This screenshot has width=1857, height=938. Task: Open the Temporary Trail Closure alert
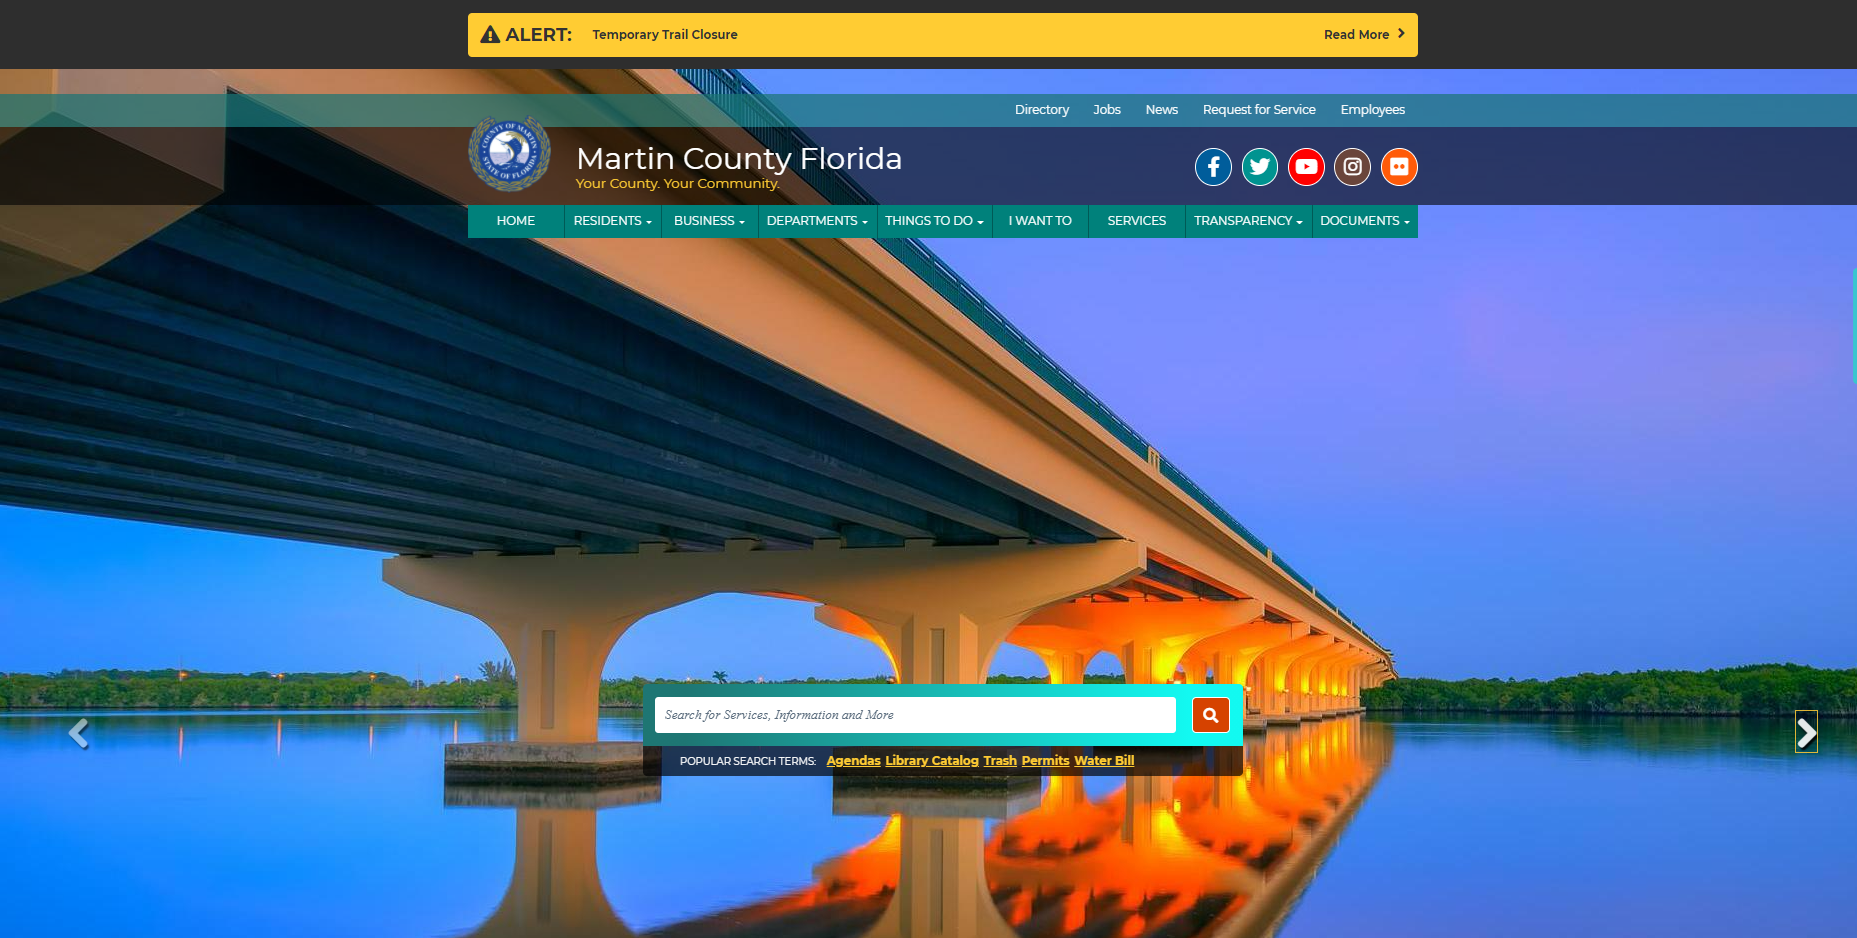click(665, 35)
